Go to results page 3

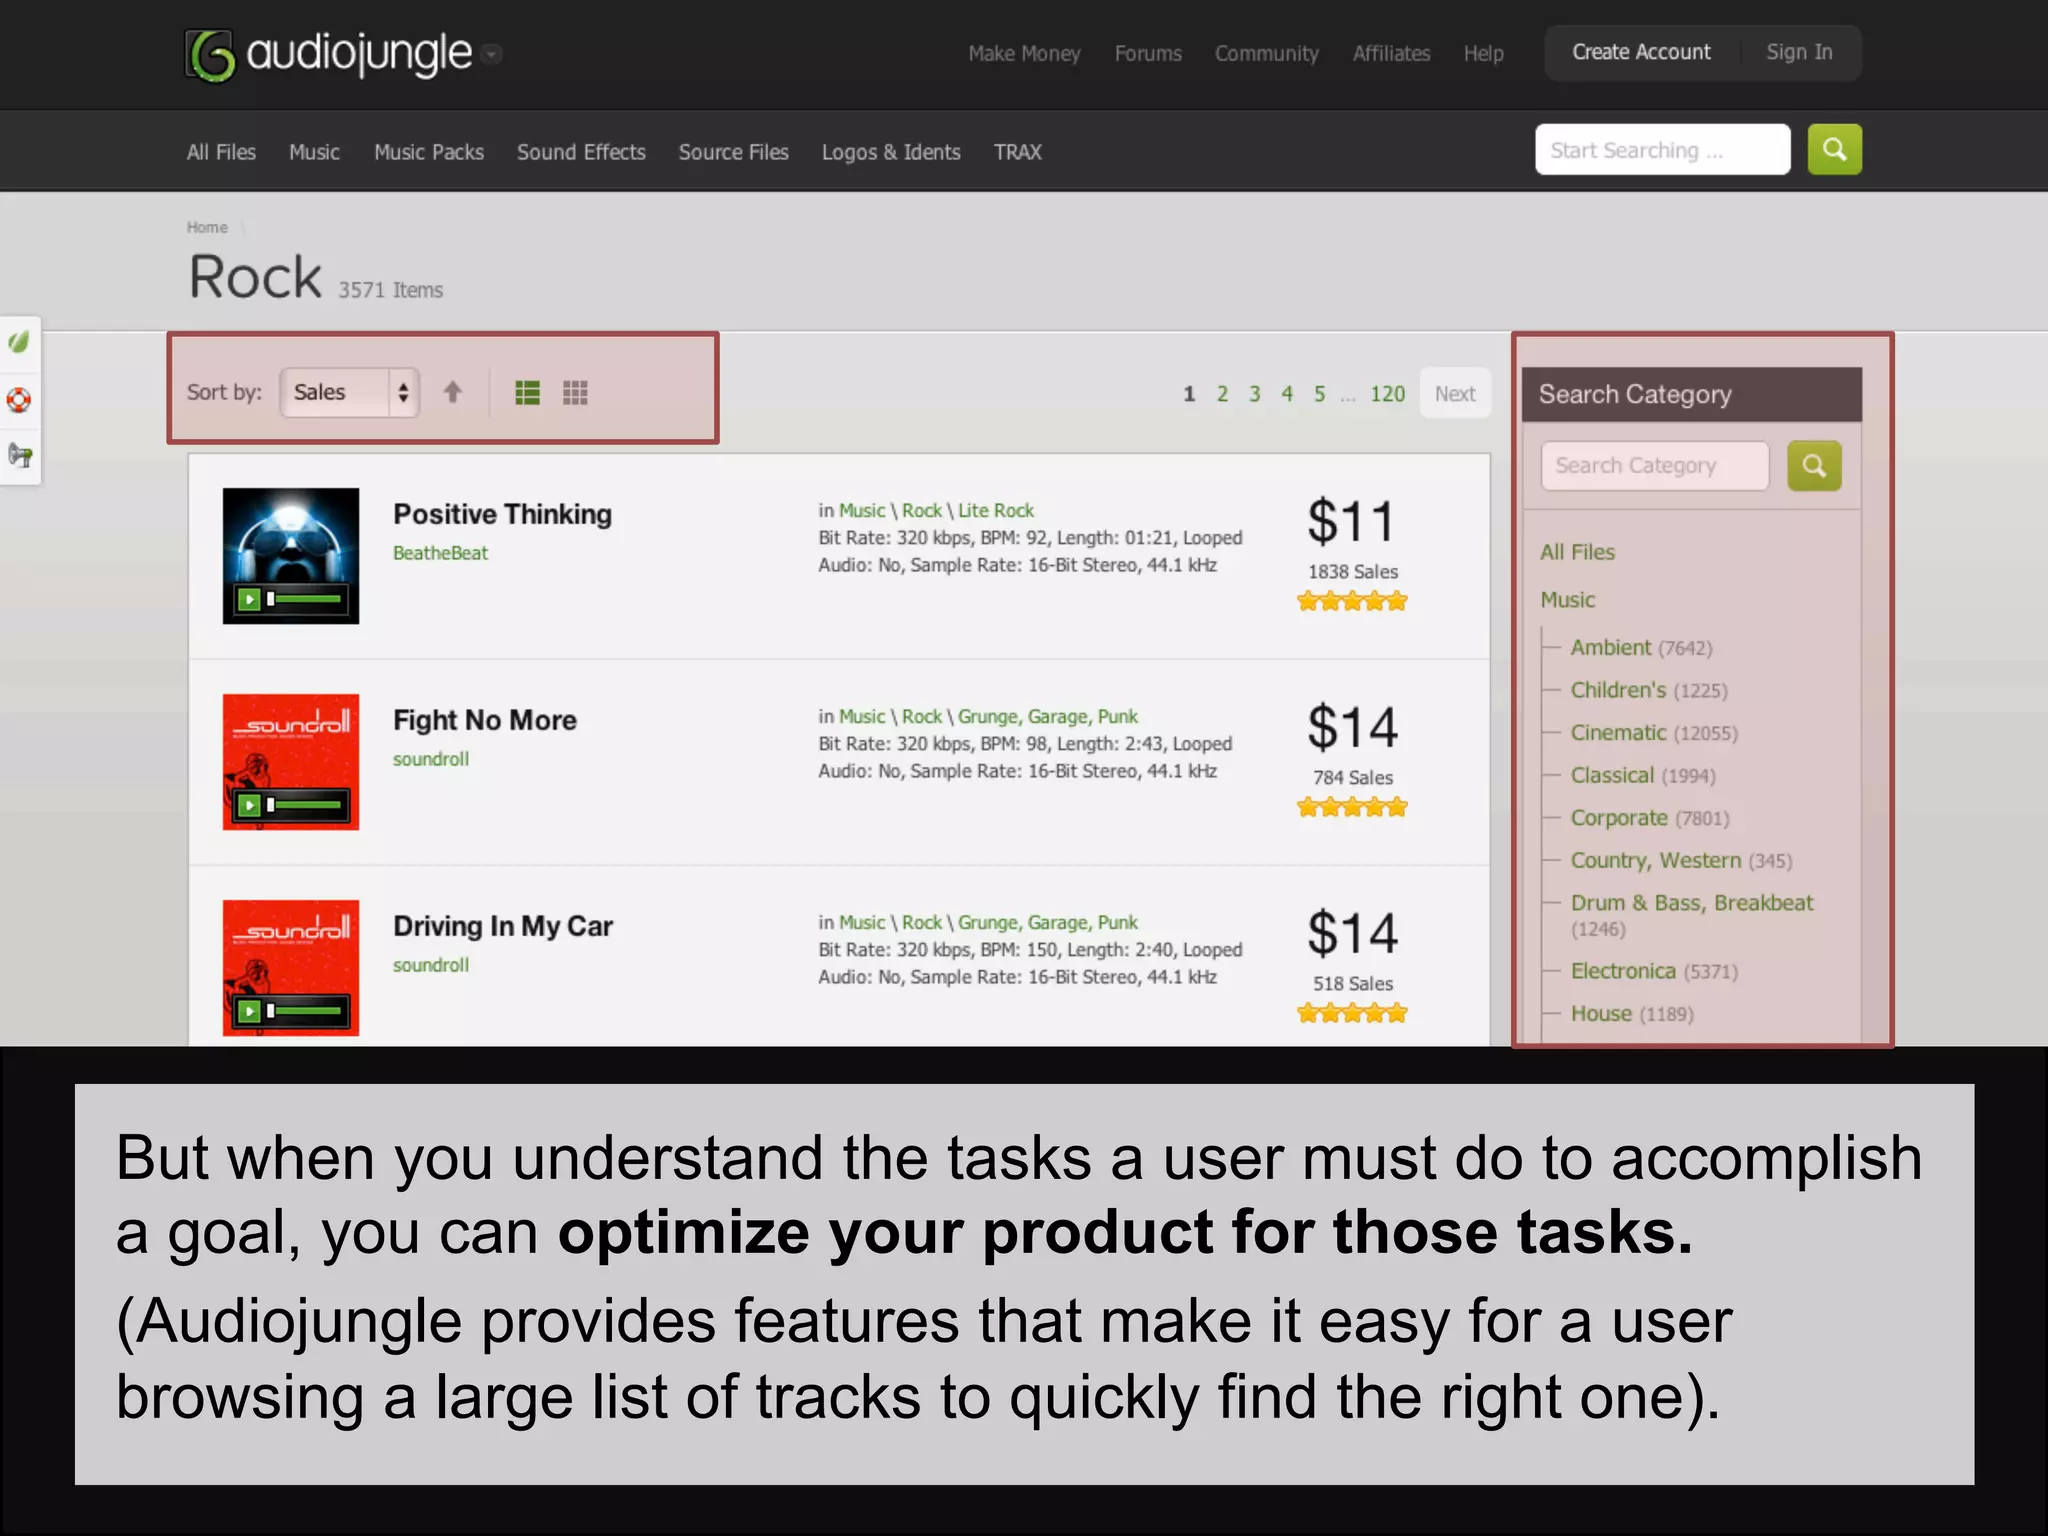(x=1254, y=394)
